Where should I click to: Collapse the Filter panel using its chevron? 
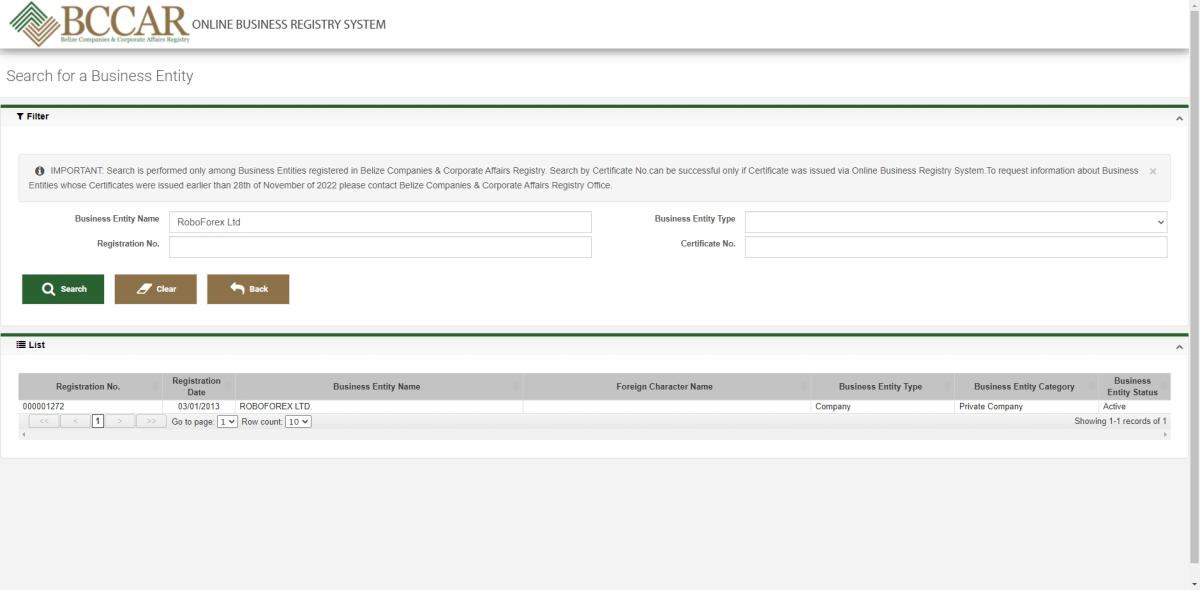point(1179,118)
